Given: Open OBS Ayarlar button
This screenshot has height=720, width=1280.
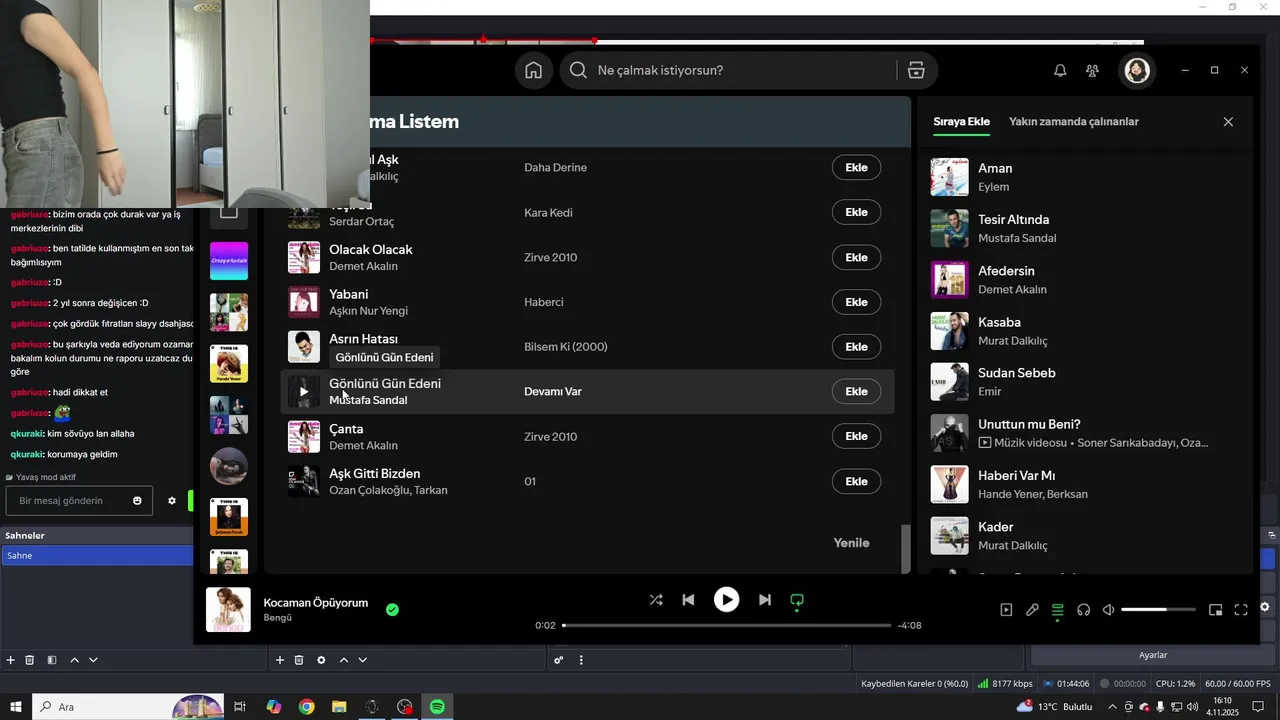Looking at the screenshot, I should tap(1153, 655).
